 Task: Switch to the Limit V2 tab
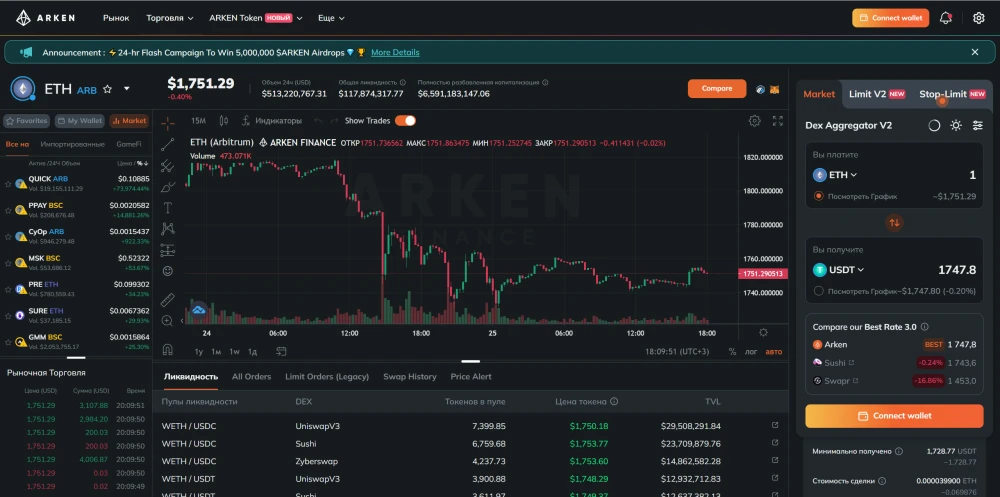pyautogui.click(x=877, y=94)
